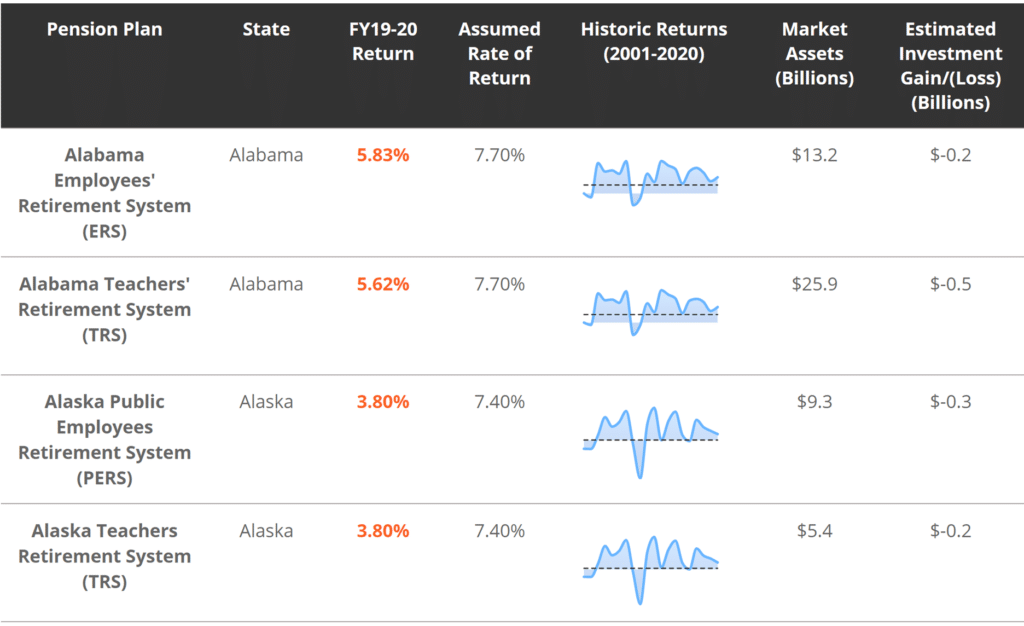Click the Pension Plan column header
The width and height of the screenshot is (1024, 626).
point(104,29)
